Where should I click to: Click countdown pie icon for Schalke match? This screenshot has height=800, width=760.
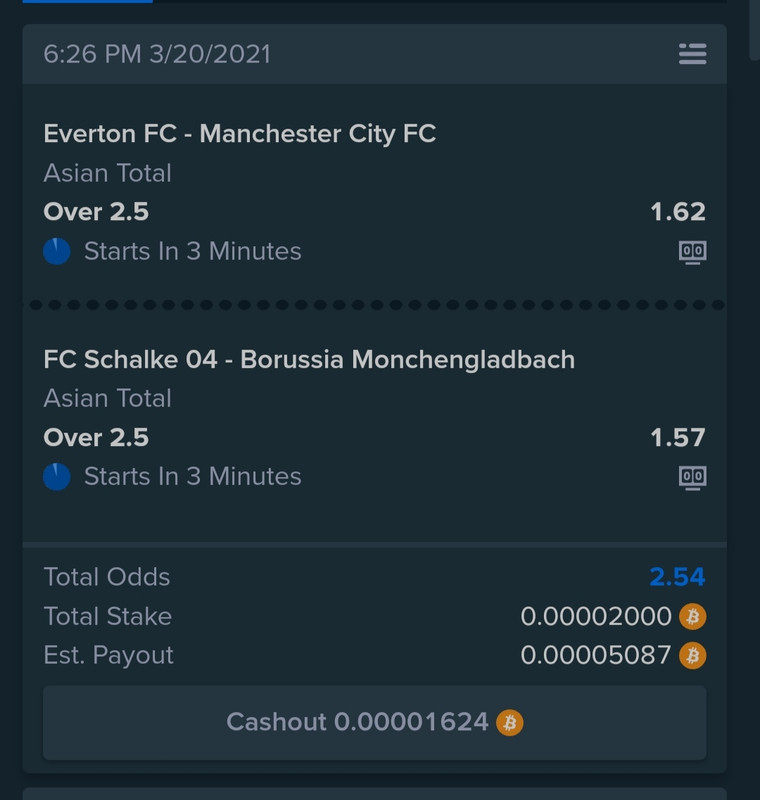point(57,477)
